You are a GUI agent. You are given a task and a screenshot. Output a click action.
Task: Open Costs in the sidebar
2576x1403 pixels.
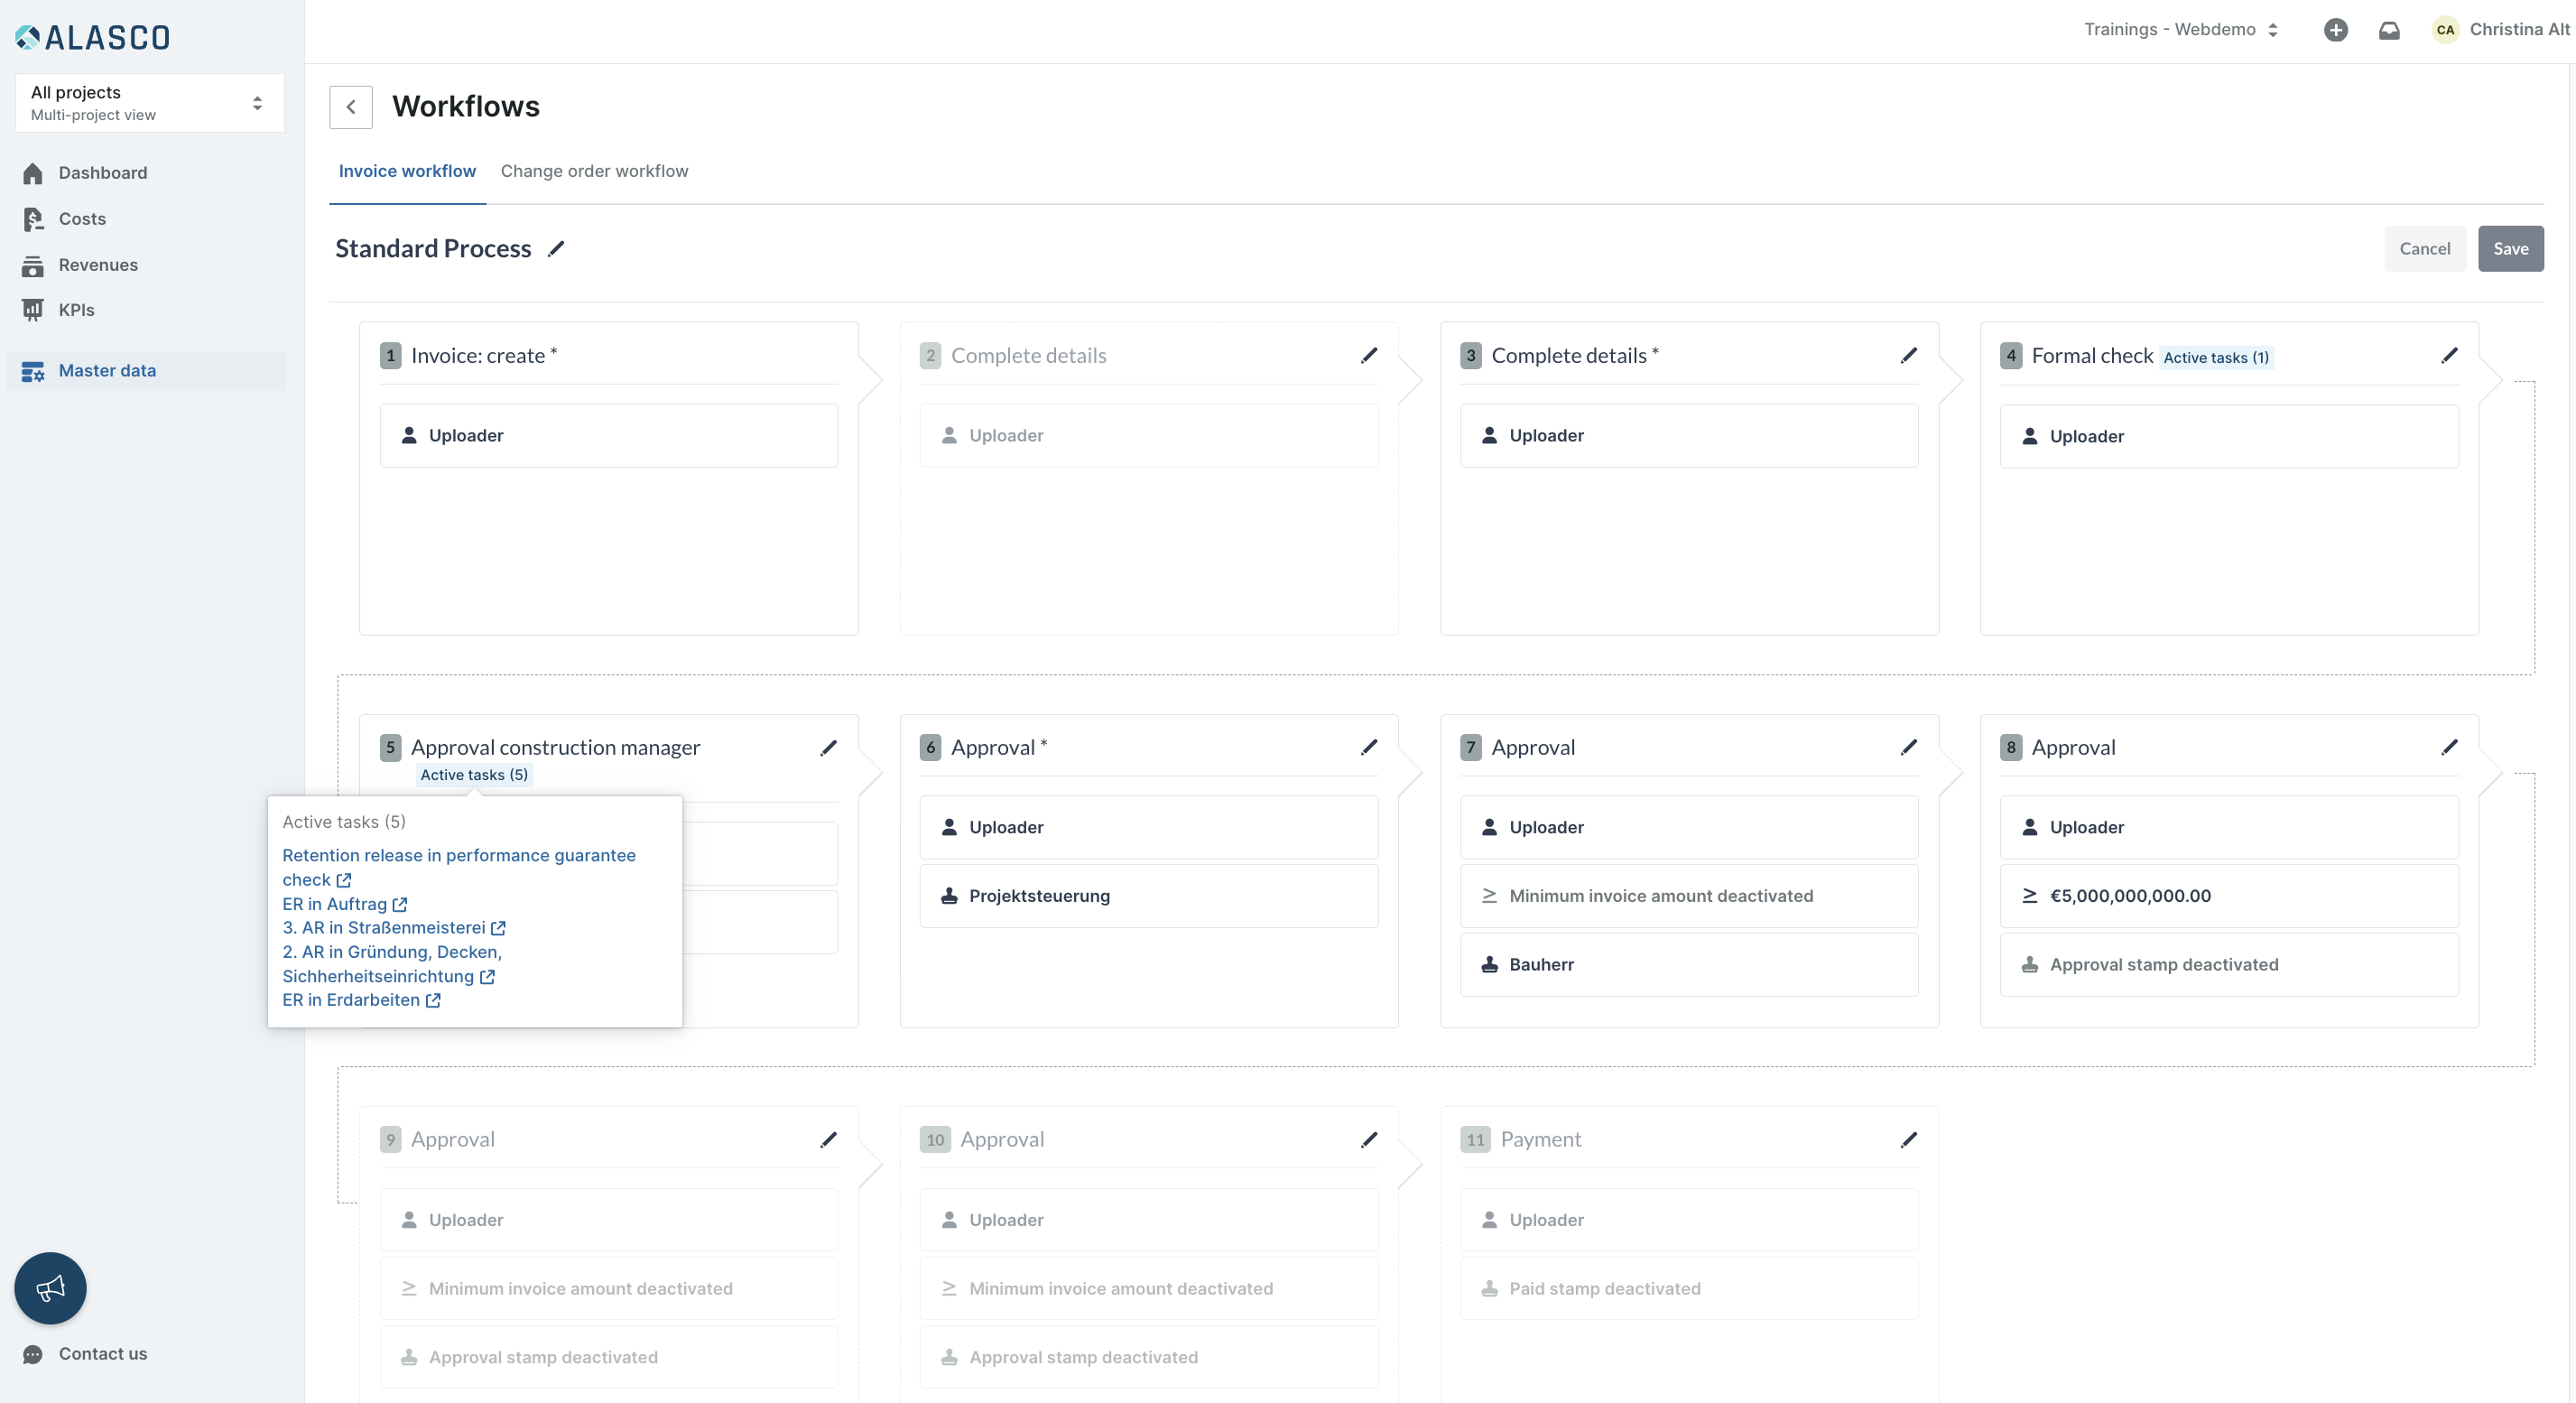pyautogui.click(x=82, y=219)
